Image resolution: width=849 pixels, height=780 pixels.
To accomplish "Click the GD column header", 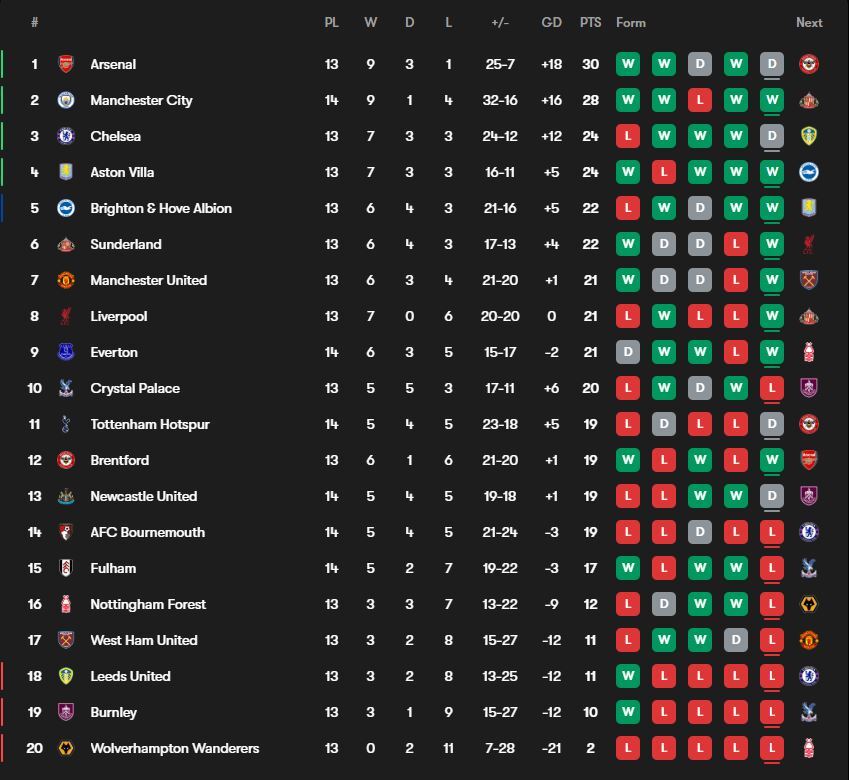I will pyautogui.click(x=551, y=22).
